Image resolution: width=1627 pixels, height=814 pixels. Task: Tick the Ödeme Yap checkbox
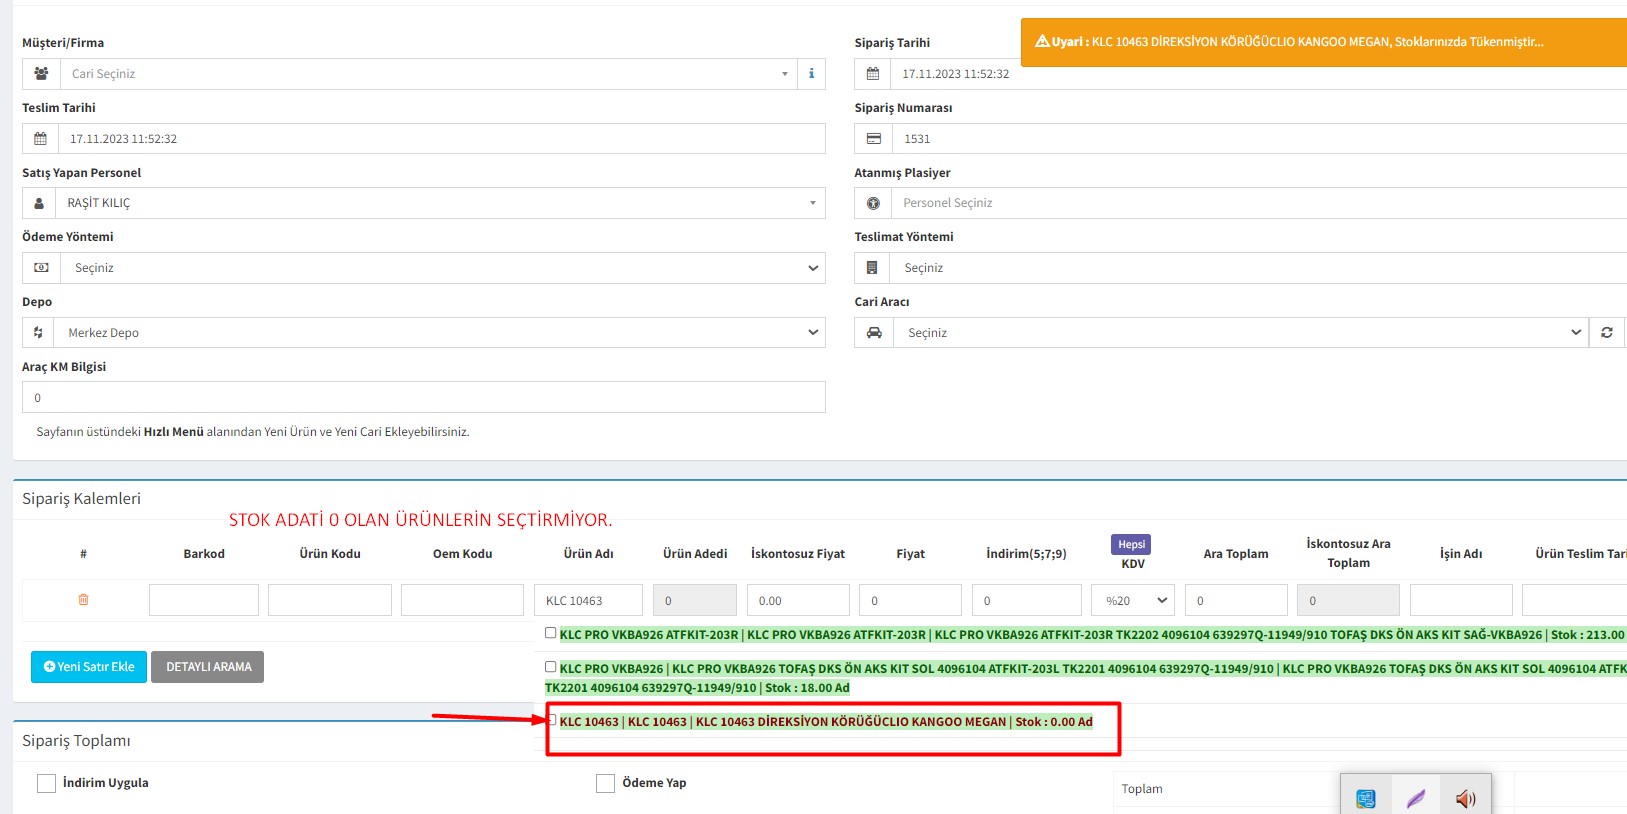[605, 783]
